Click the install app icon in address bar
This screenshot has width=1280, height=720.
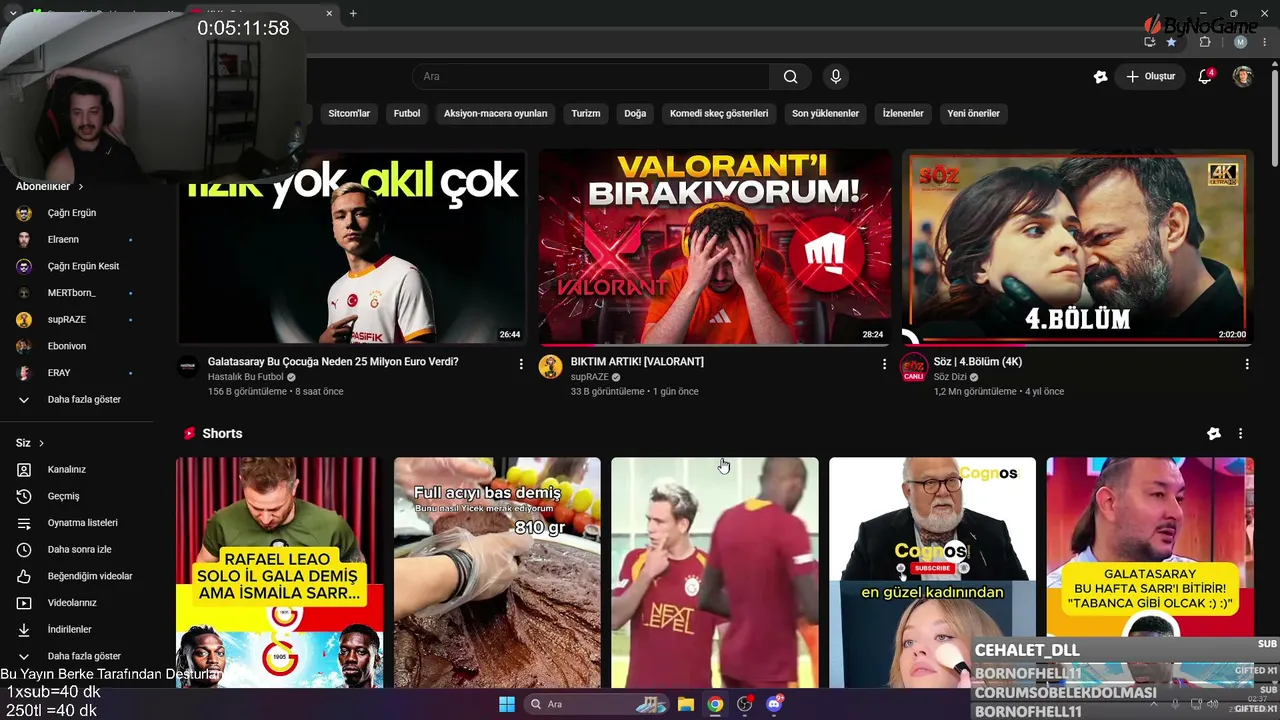click(x=1149, y=42)
